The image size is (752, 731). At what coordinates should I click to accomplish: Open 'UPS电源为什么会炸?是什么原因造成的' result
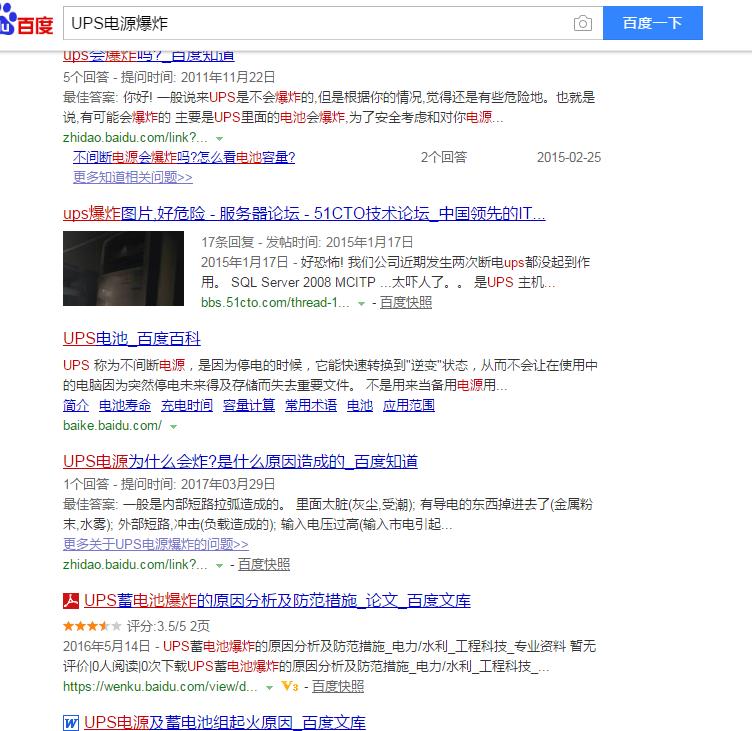pyautogui.click(x=240, y=461)
